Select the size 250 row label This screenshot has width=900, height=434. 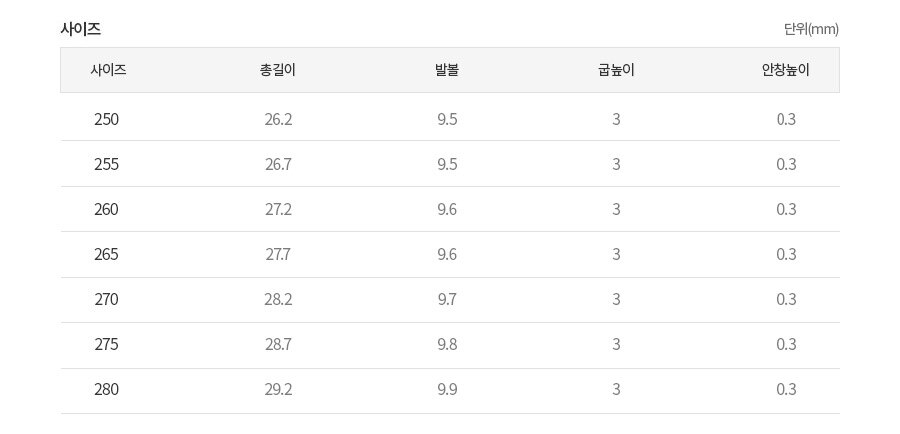(x=106, y=119)
